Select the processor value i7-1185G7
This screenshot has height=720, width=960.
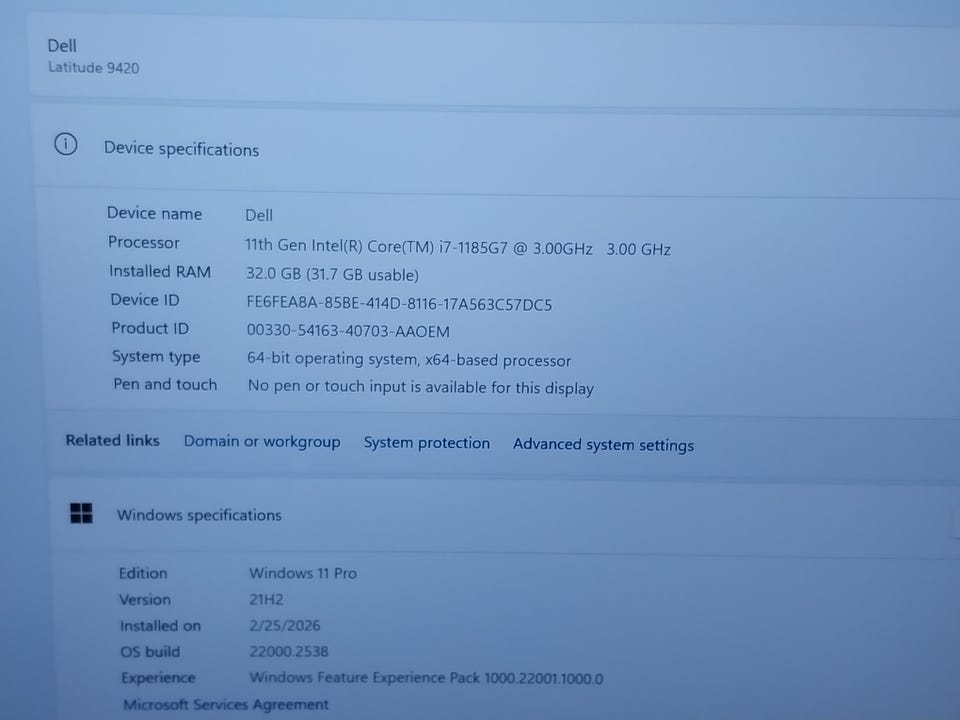pos(457,247)
